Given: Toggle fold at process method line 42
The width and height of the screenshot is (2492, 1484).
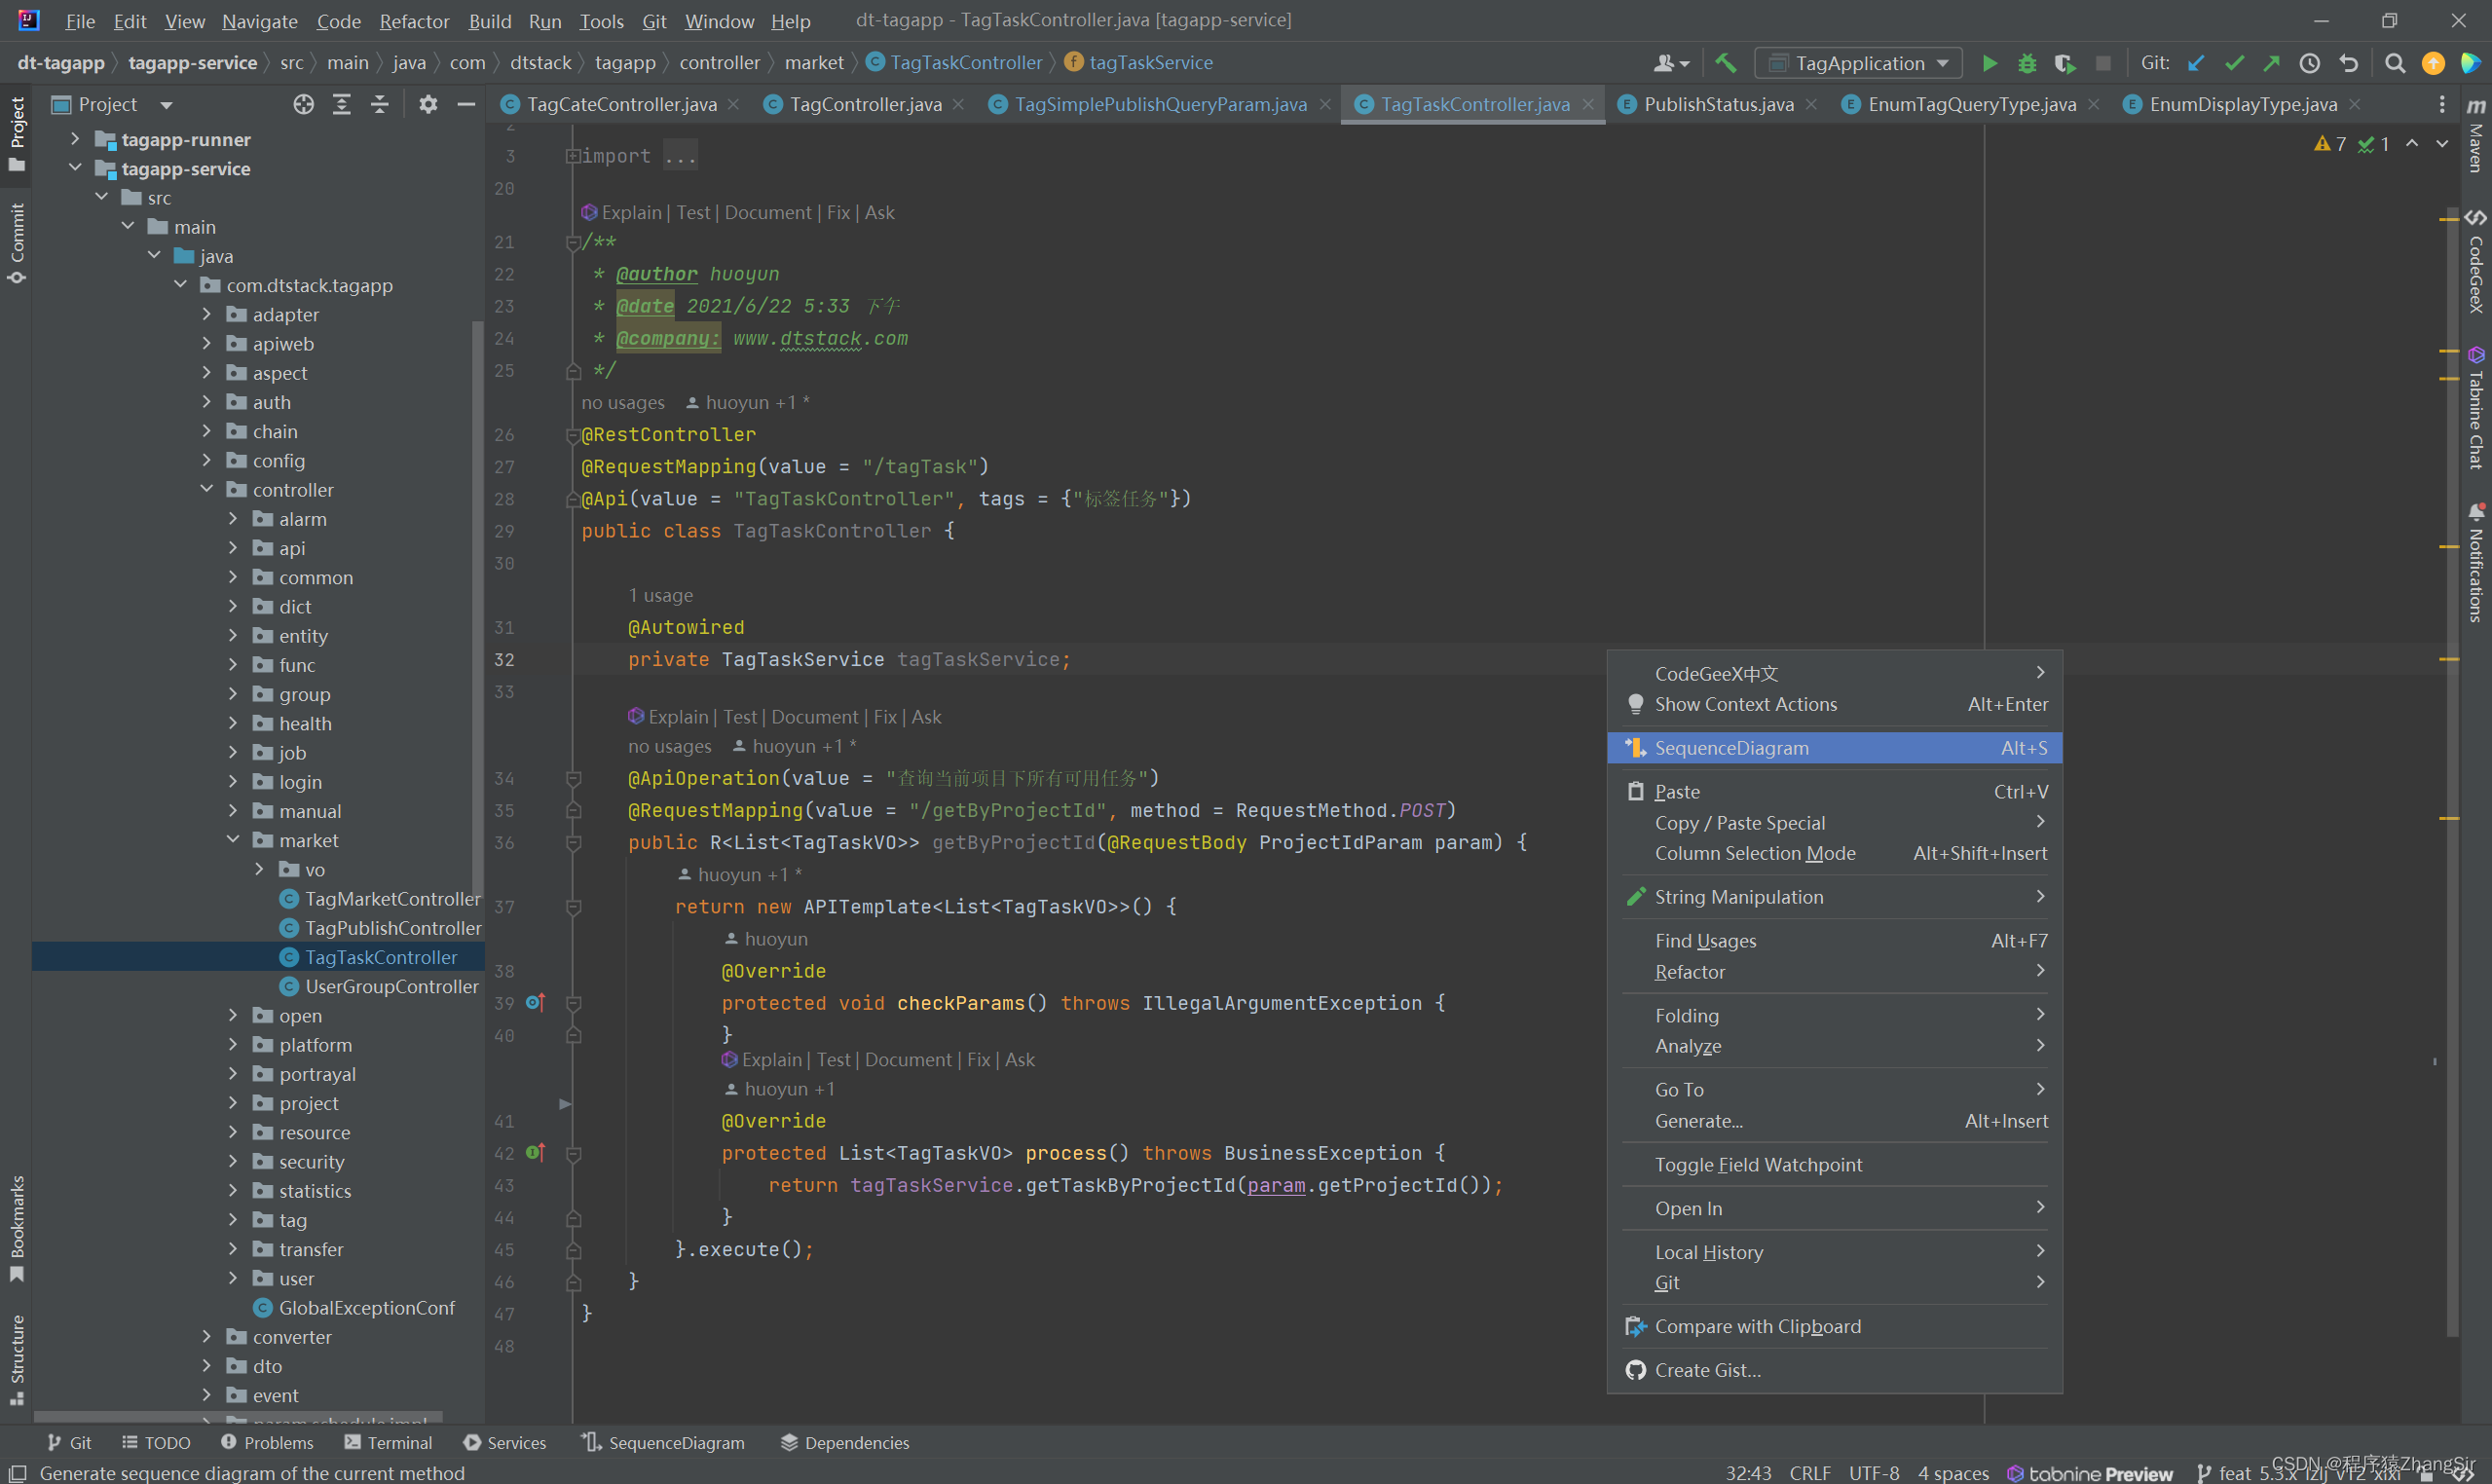Looking at the screenshot, I should (574, 1153).
